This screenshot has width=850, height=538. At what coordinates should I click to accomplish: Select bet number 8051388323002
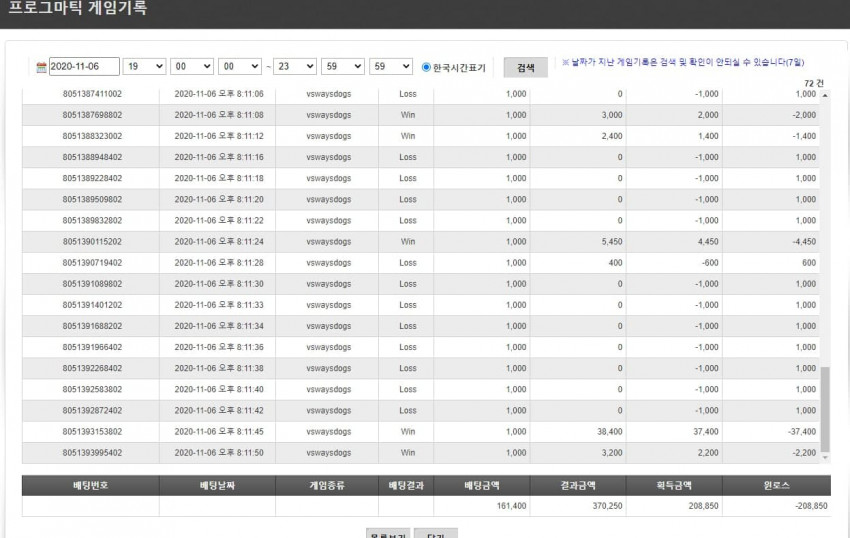92,136
